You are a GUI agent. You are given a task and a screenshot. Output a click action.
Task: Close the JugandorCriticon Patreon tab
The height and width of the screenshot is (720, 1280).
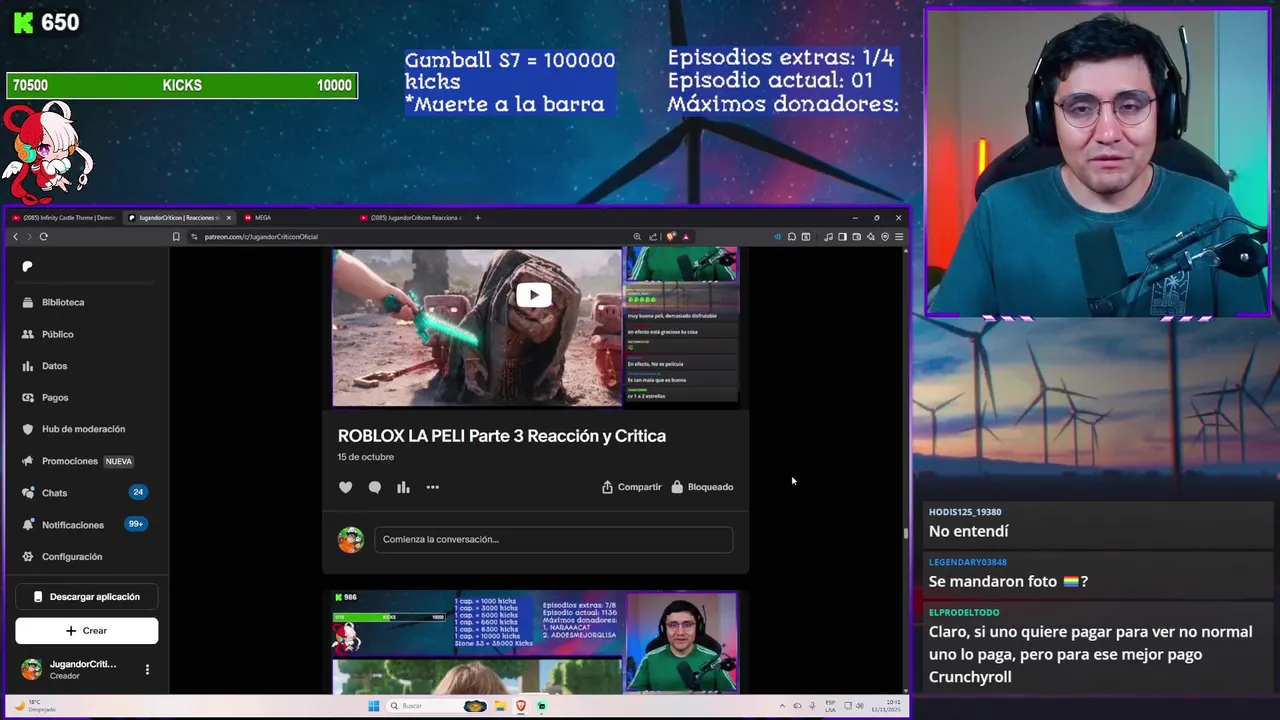[228, 217]
